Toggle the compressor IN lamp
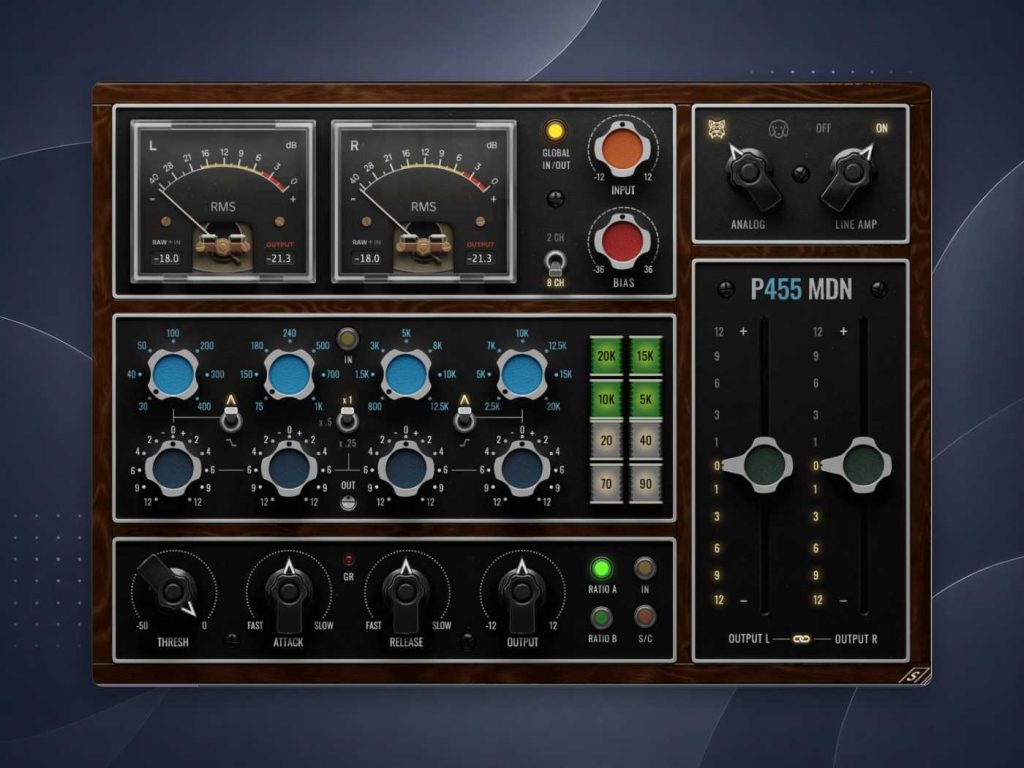This screenshot has height=768, width=1024. tap(645, 568)
